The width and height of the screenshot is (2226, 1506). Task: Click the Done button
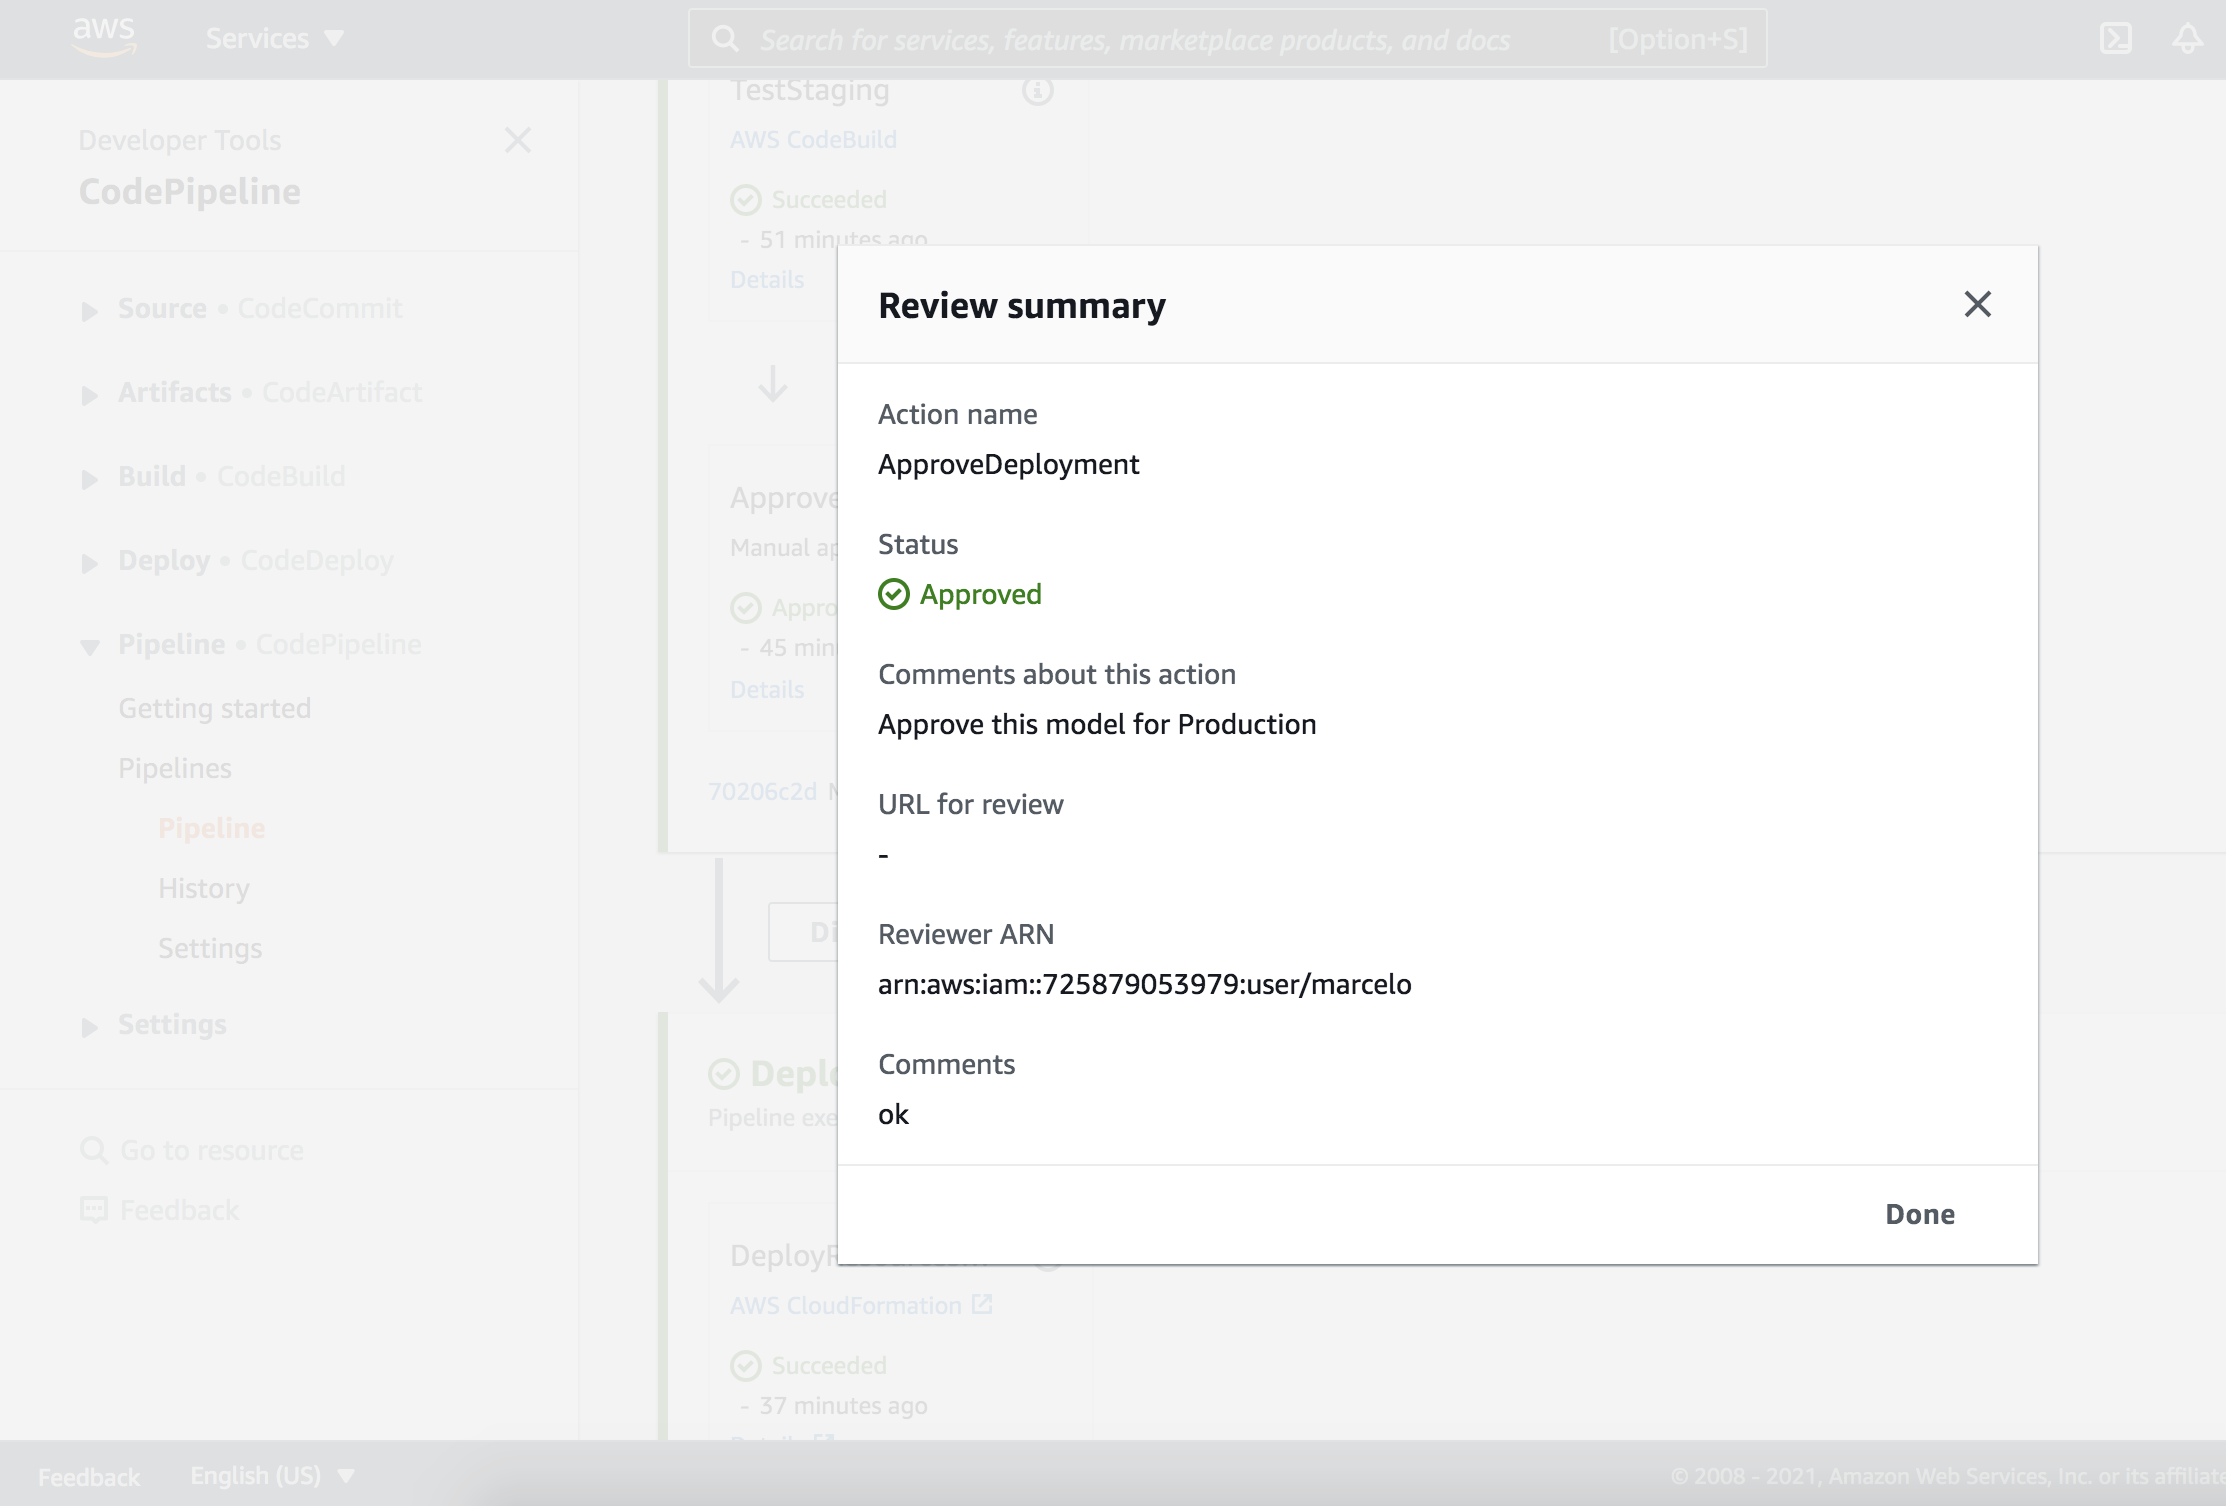(1920, 1214)
